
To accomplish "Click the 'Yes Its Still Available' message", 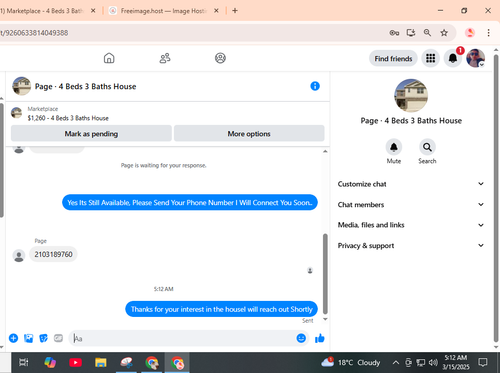I will [x=190, y=203].
